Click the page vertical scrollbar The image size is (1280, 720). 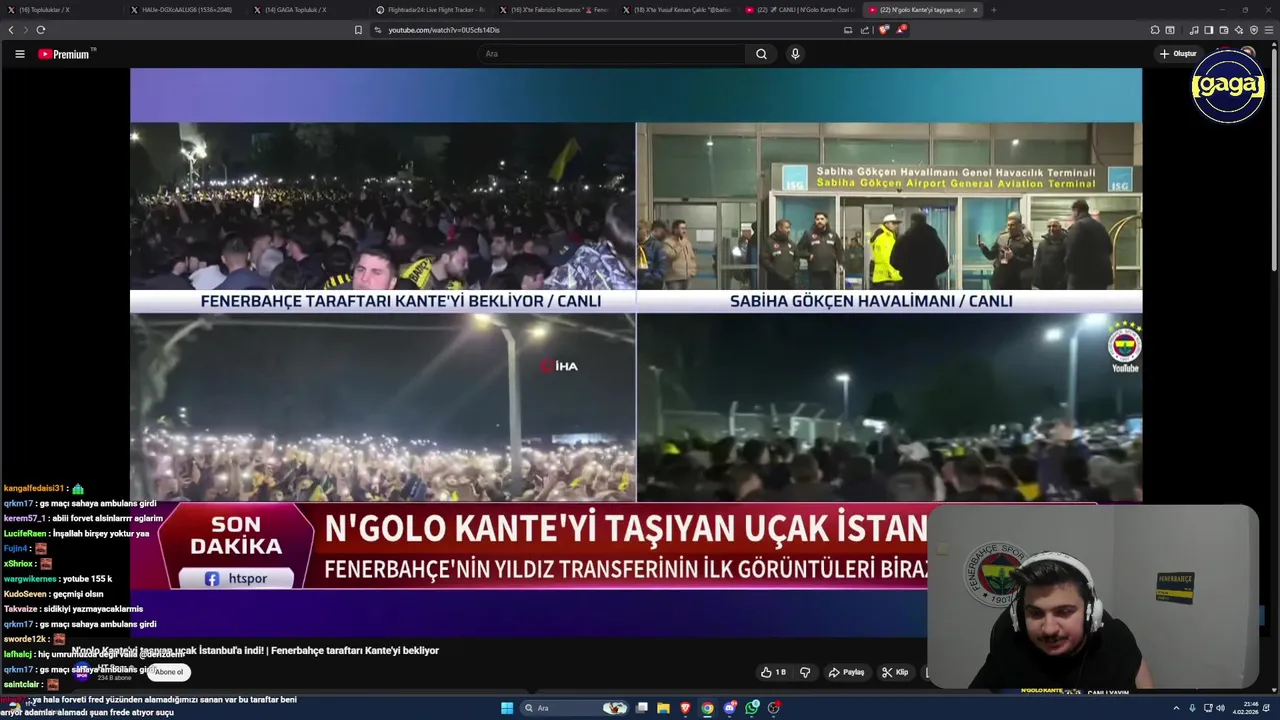pyautogui.click(x=1274, y=160)
